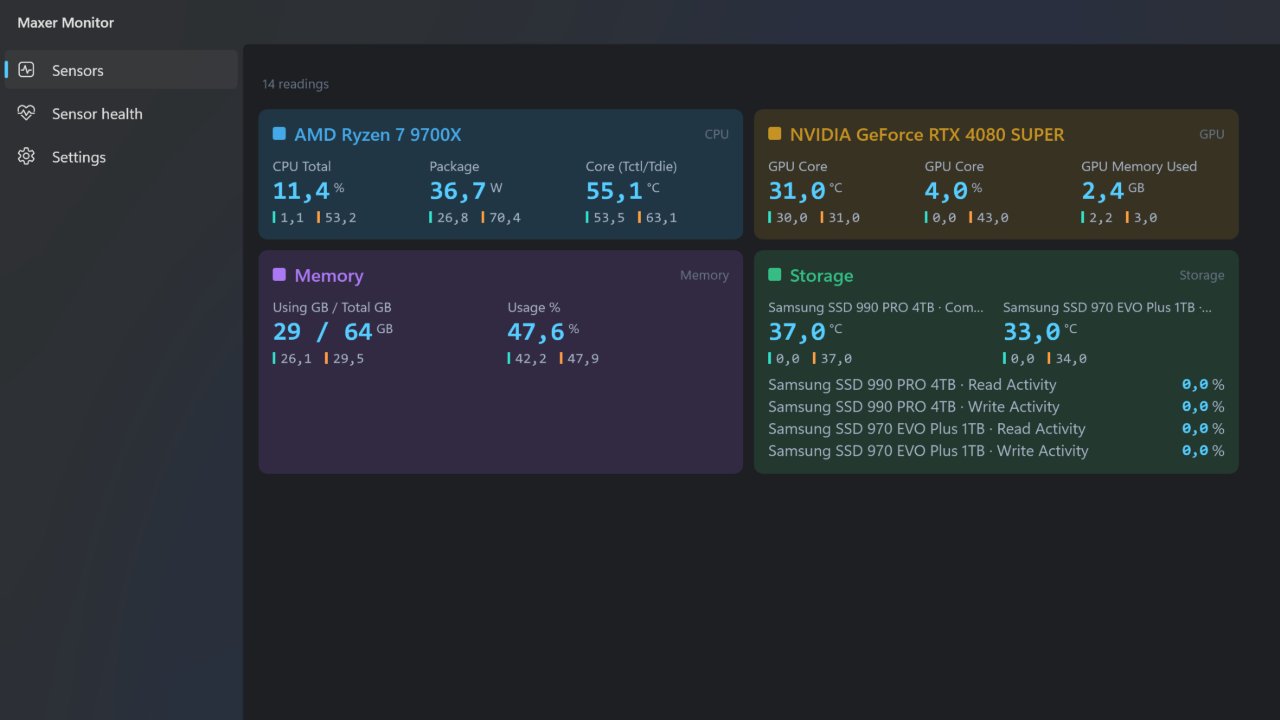Select the AMD Ryzen 7 9700X card title
The image size is (1280, 720).
coord(378,135)
